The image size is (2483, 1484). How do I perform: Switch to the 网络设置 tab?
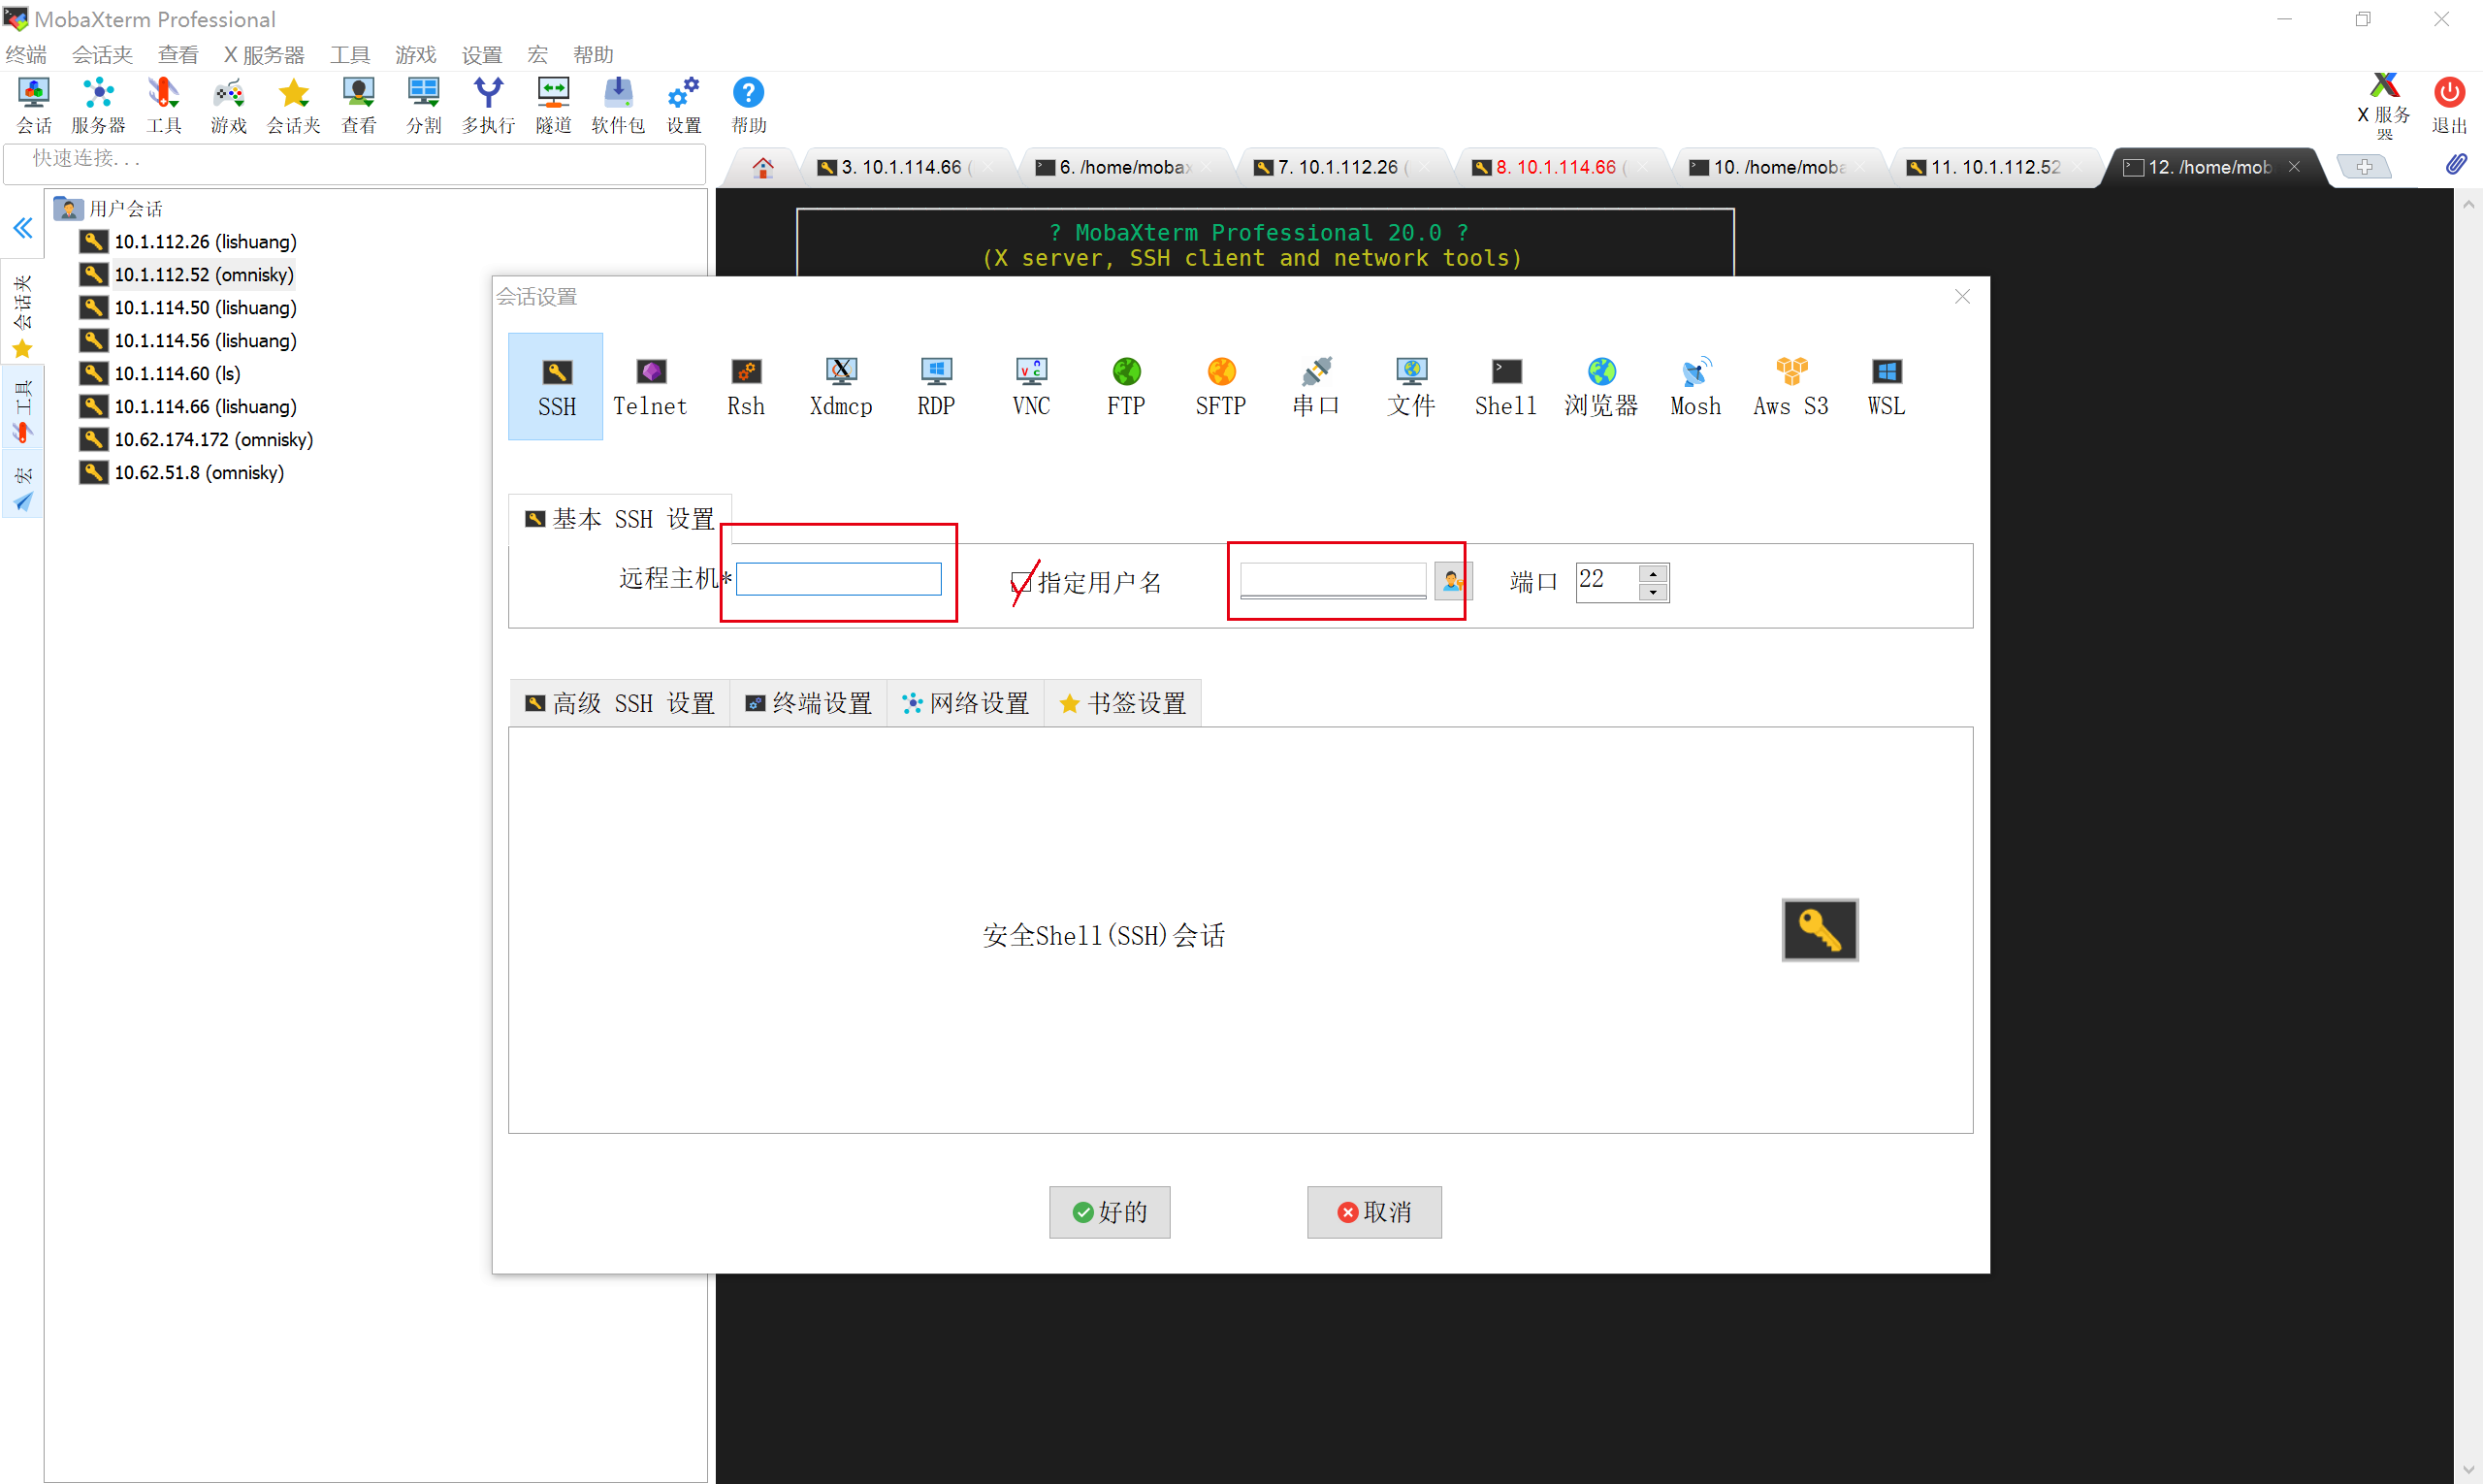pyautogui.click(x=966, y=702)
